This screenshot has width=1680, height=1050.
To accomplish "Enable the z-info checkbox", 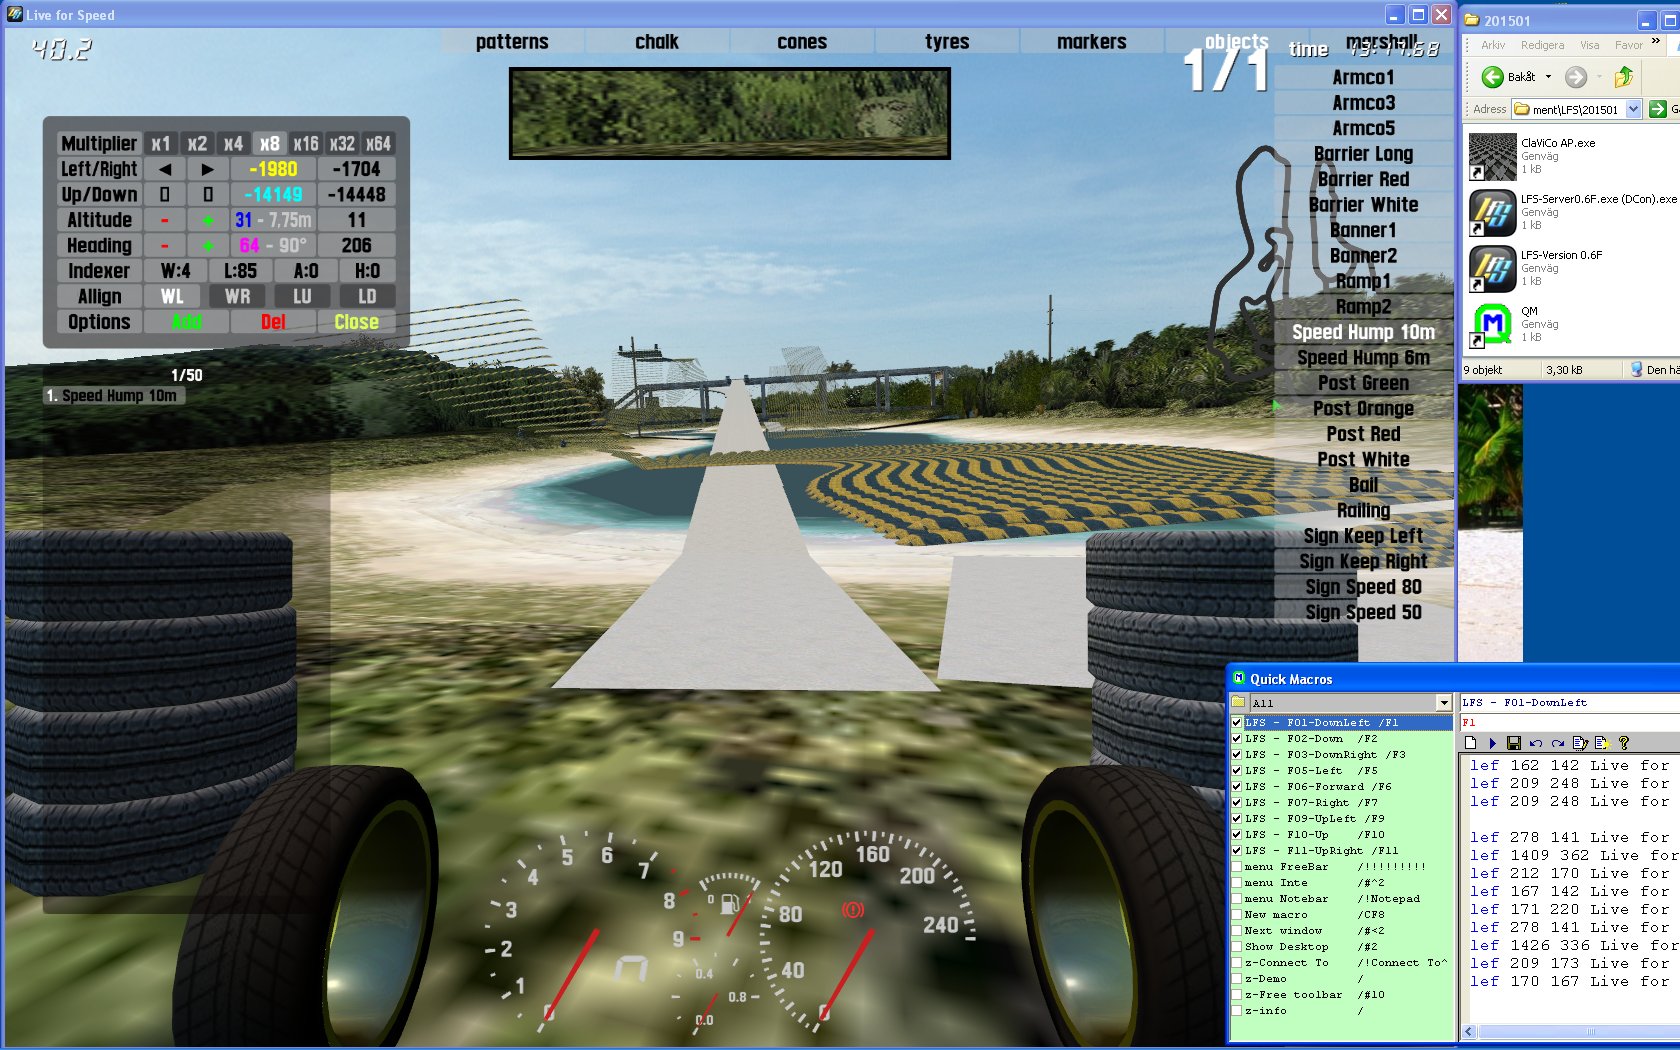I will [x=1237, y=1010].
